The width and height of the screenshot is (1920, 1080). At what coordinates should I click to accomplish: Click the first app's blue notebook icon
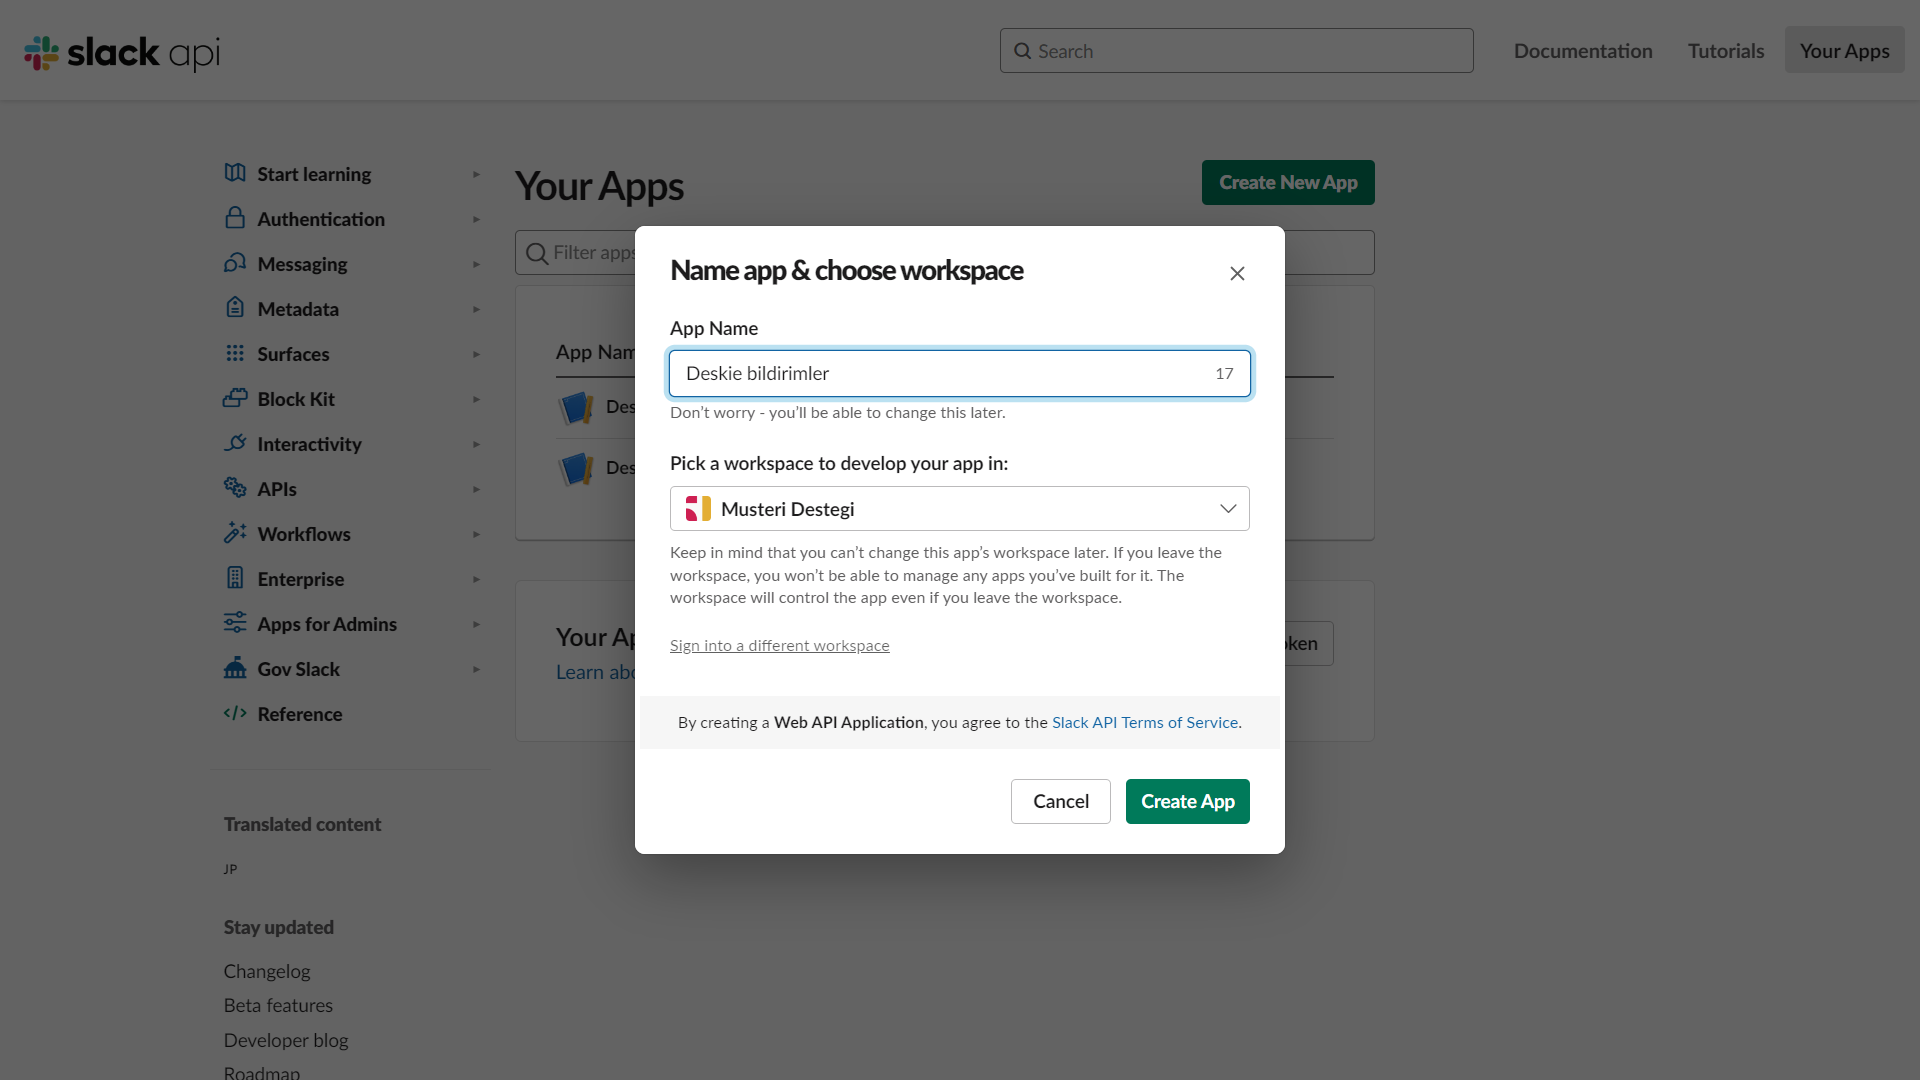click(577, 407)
